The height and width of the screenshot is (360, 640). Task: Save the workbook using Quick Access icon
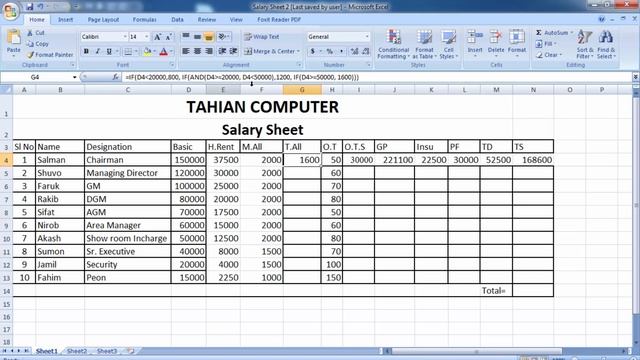point(29,7)
